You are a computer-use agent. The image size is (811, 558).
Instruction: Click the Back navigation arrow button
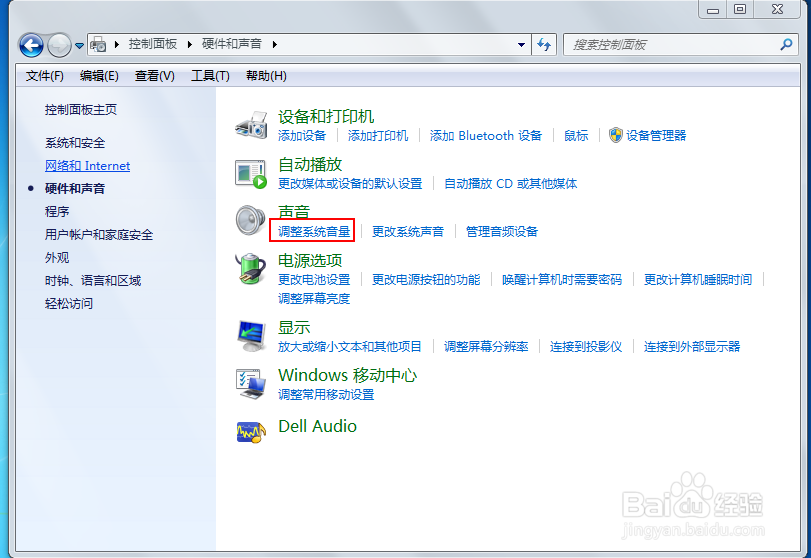[x=31, y=45]
